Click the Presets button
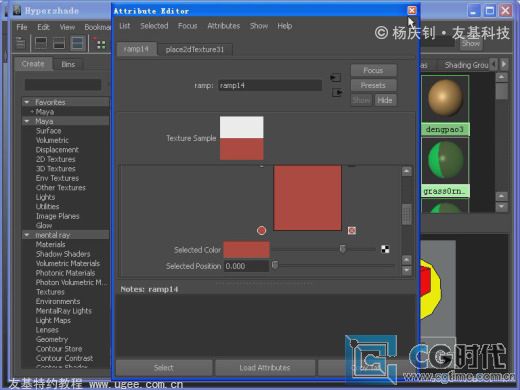520x390 pixels. [x=373, y=85]
